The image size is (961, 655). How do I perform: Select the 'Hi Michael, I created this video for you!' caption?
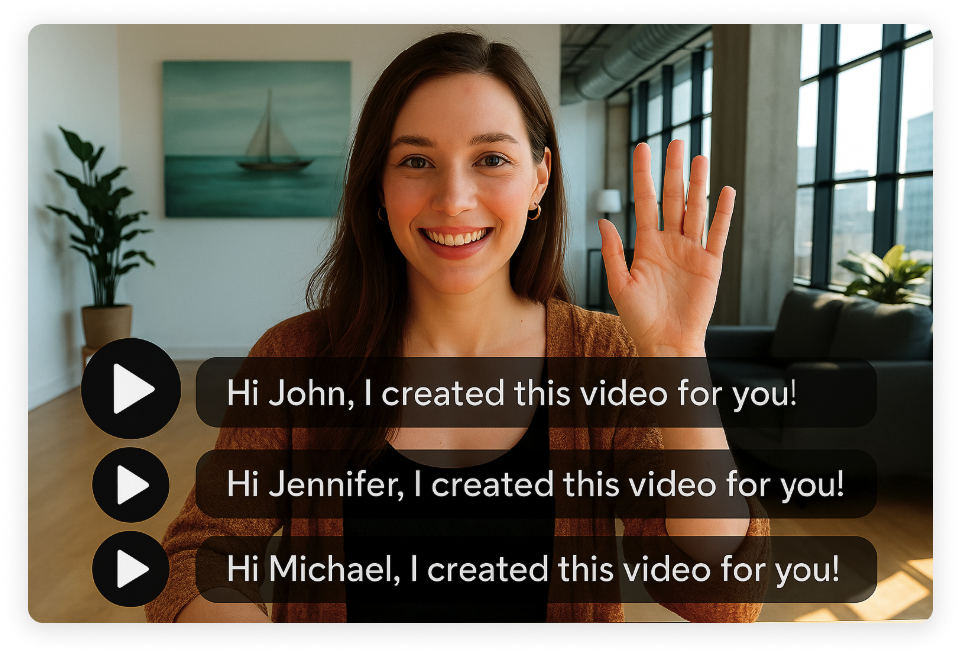tap(536, 569)
